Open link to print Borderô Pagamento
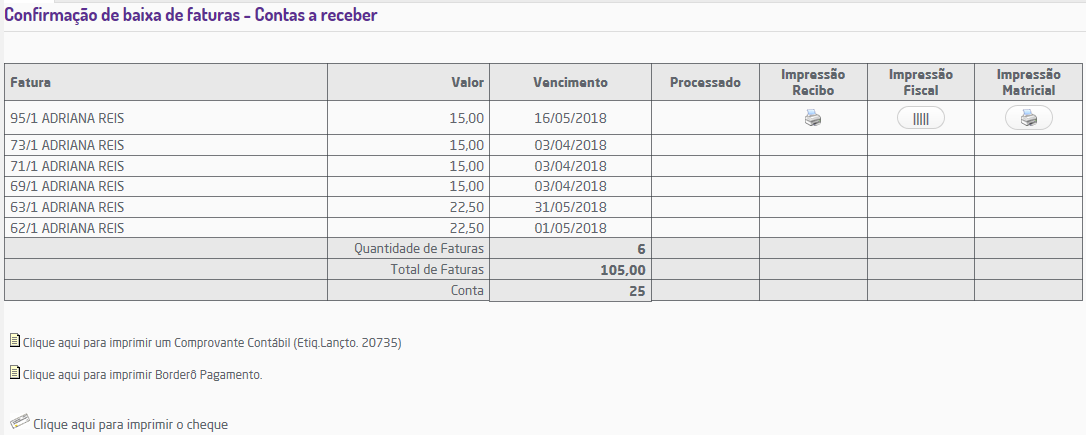The image size is (1086, 435). (143, 375)
